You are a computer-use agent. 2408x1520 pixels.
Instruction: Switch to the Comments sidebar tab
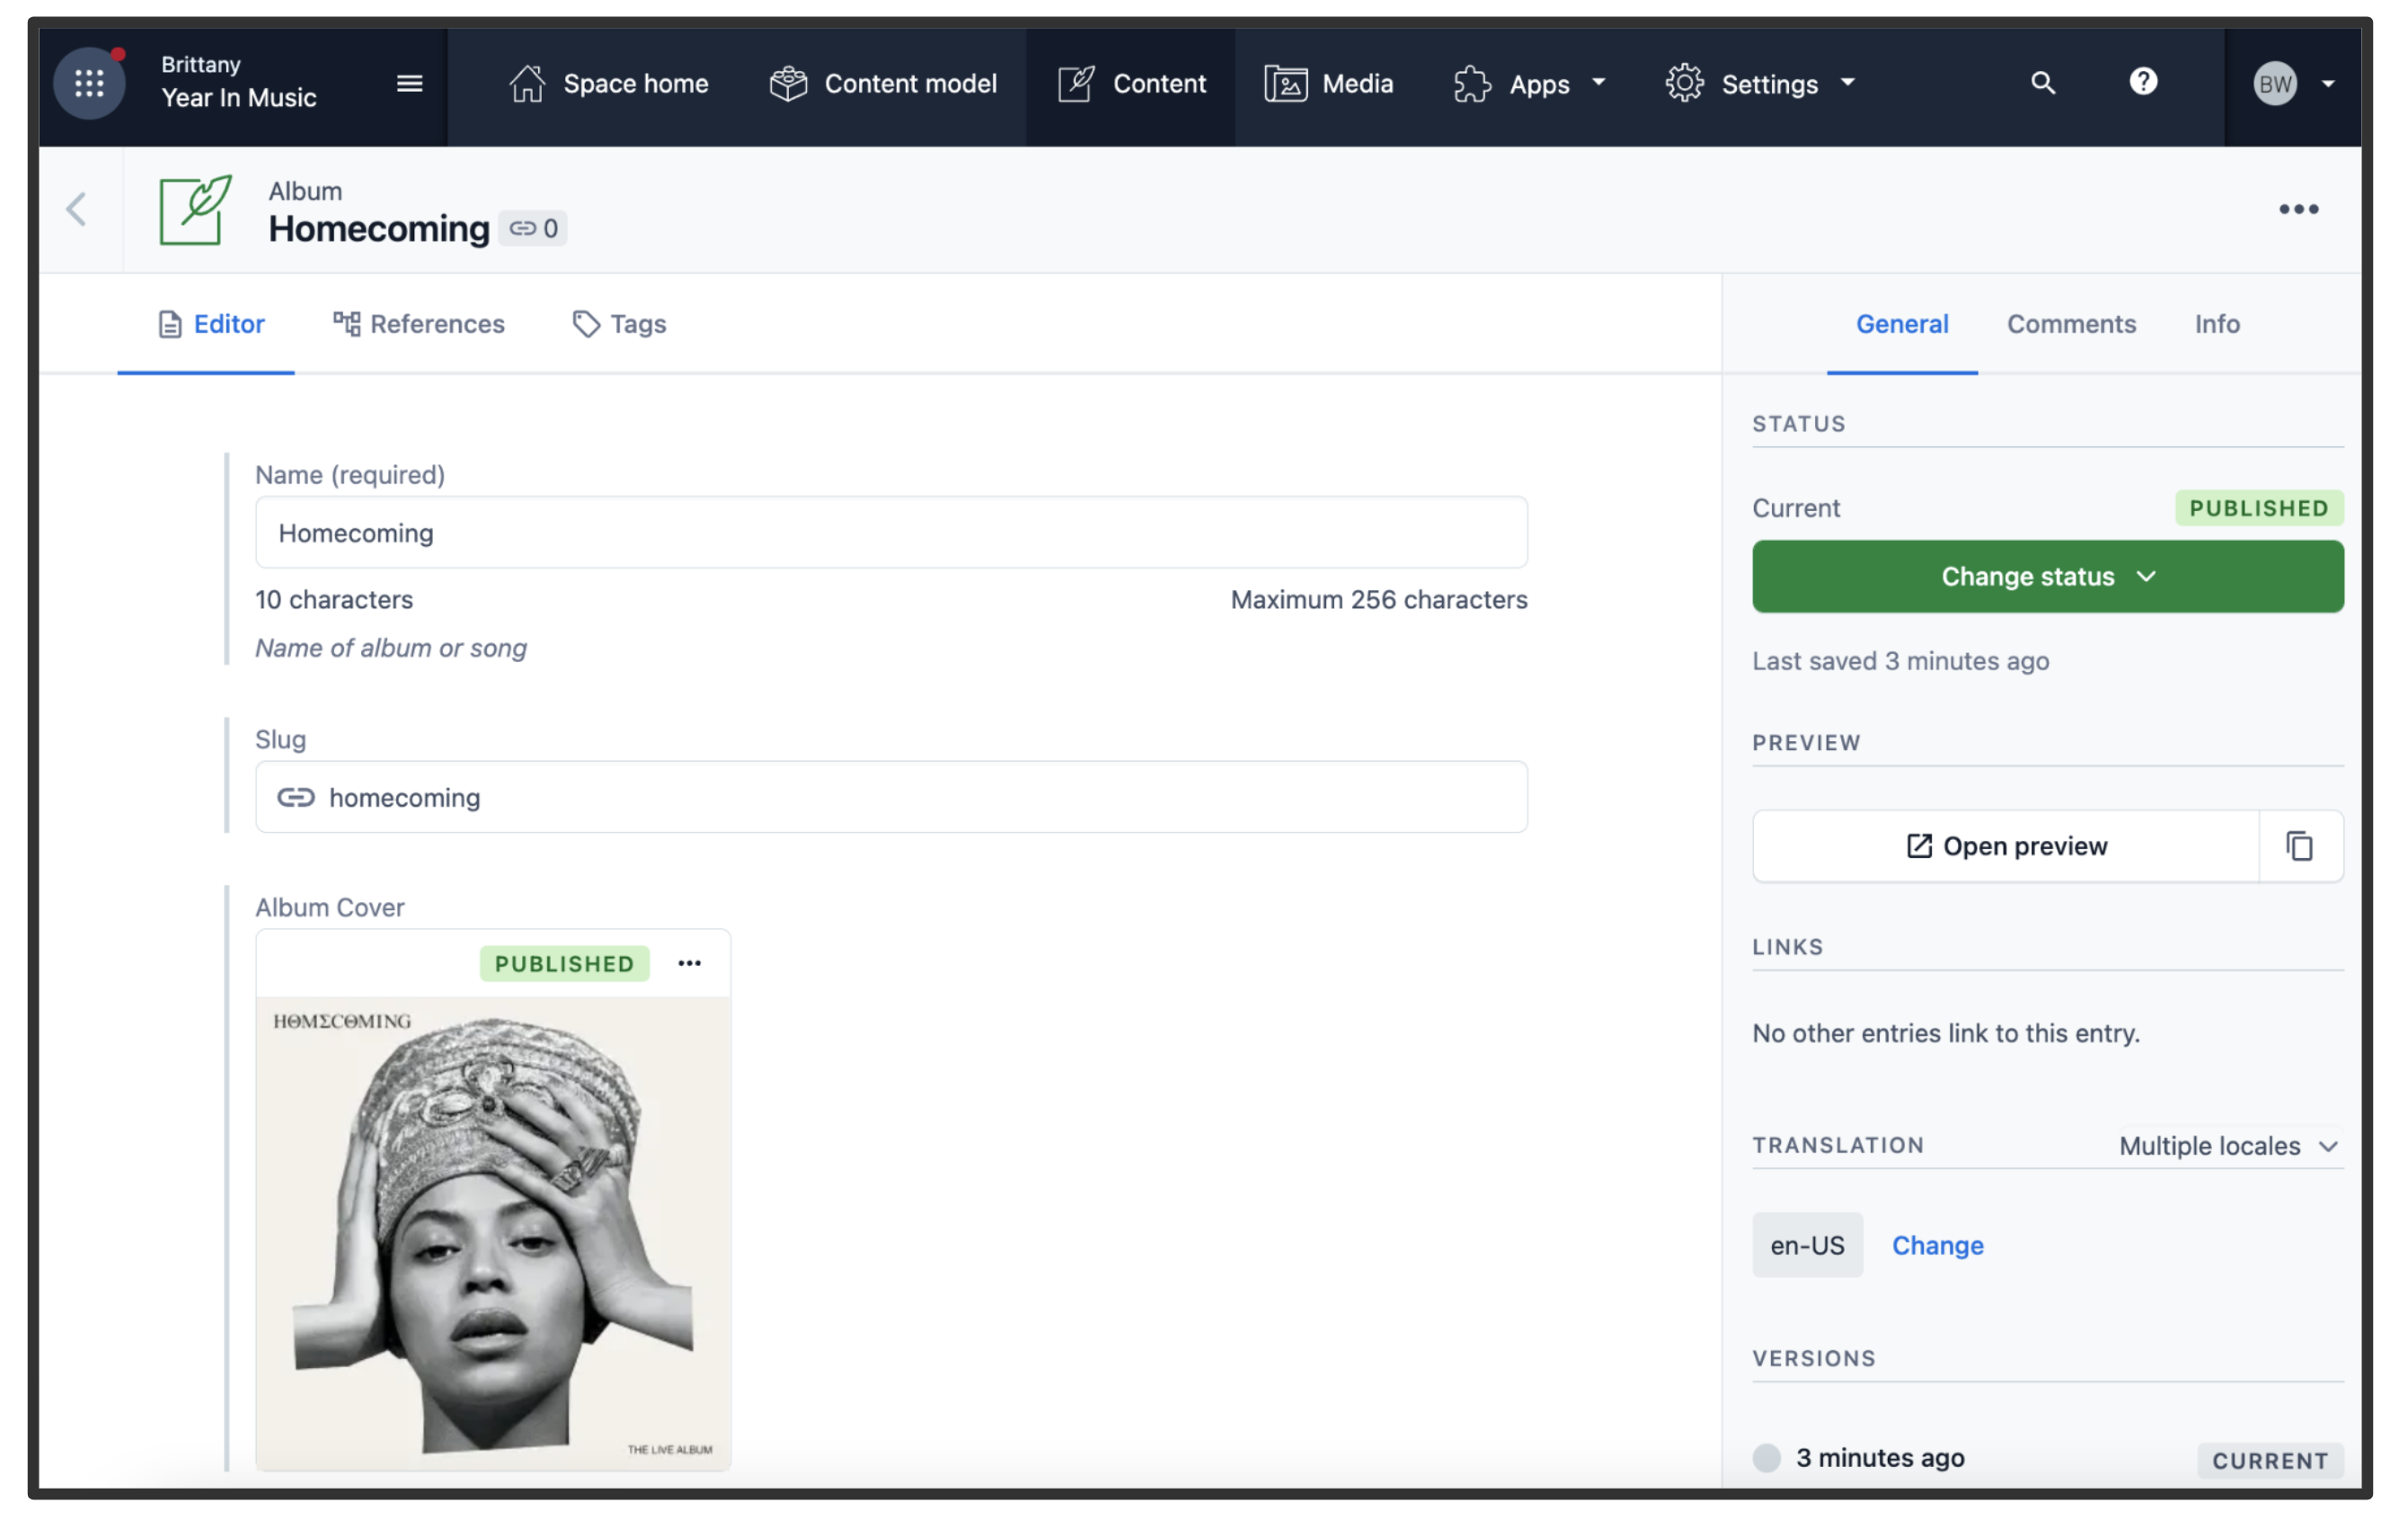point(2070,324)
